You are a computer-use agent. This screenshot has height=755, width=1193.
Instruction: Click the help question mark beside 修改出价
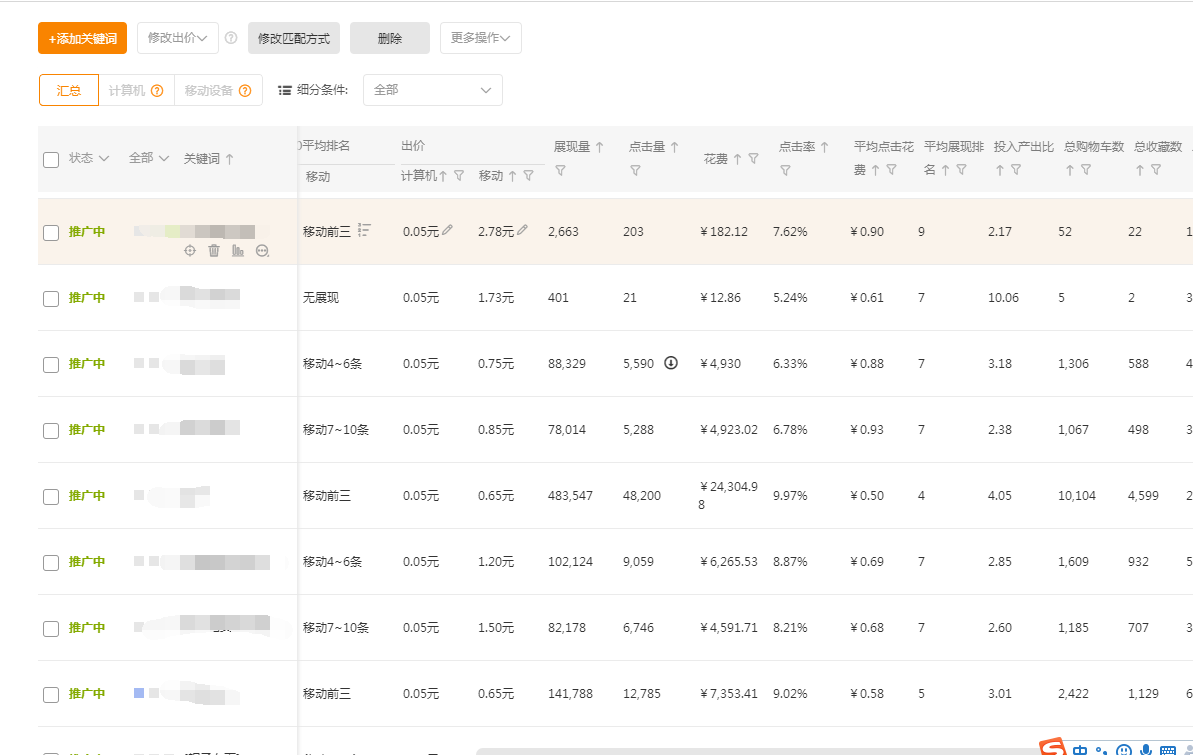pyautogui.click(x=231, y=38)
